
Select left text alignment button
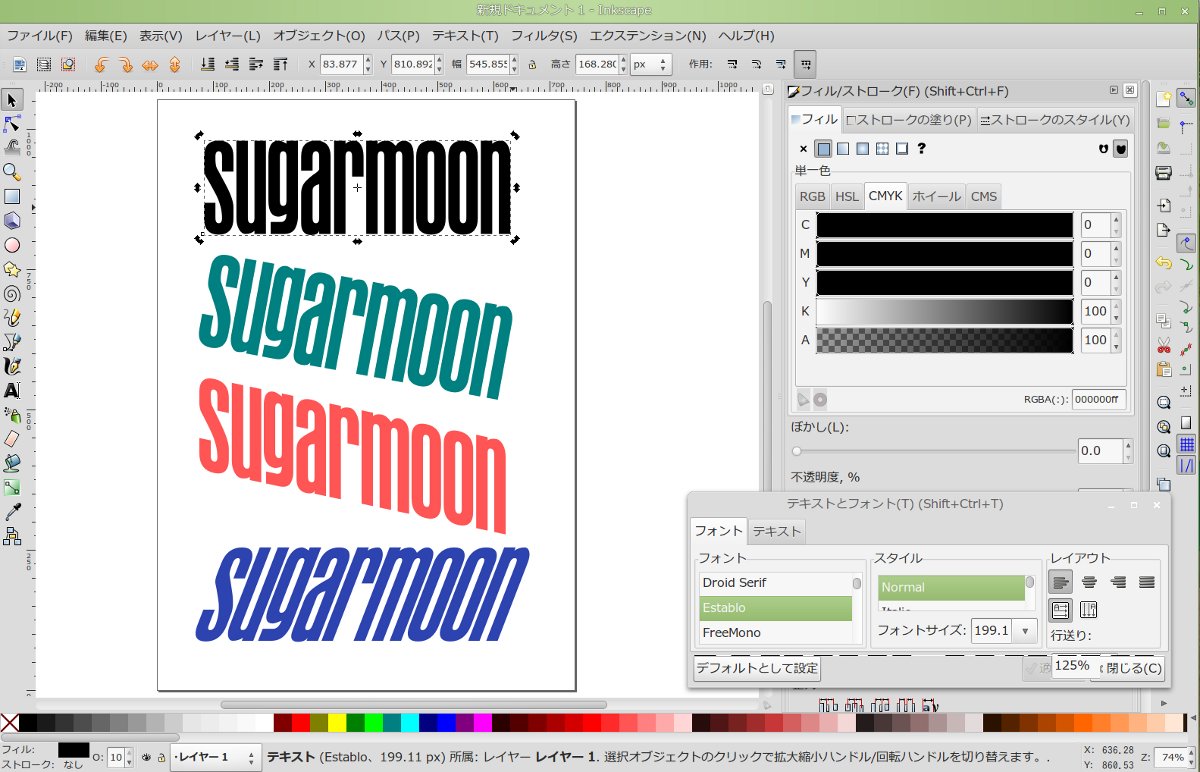click(1061, 581)
